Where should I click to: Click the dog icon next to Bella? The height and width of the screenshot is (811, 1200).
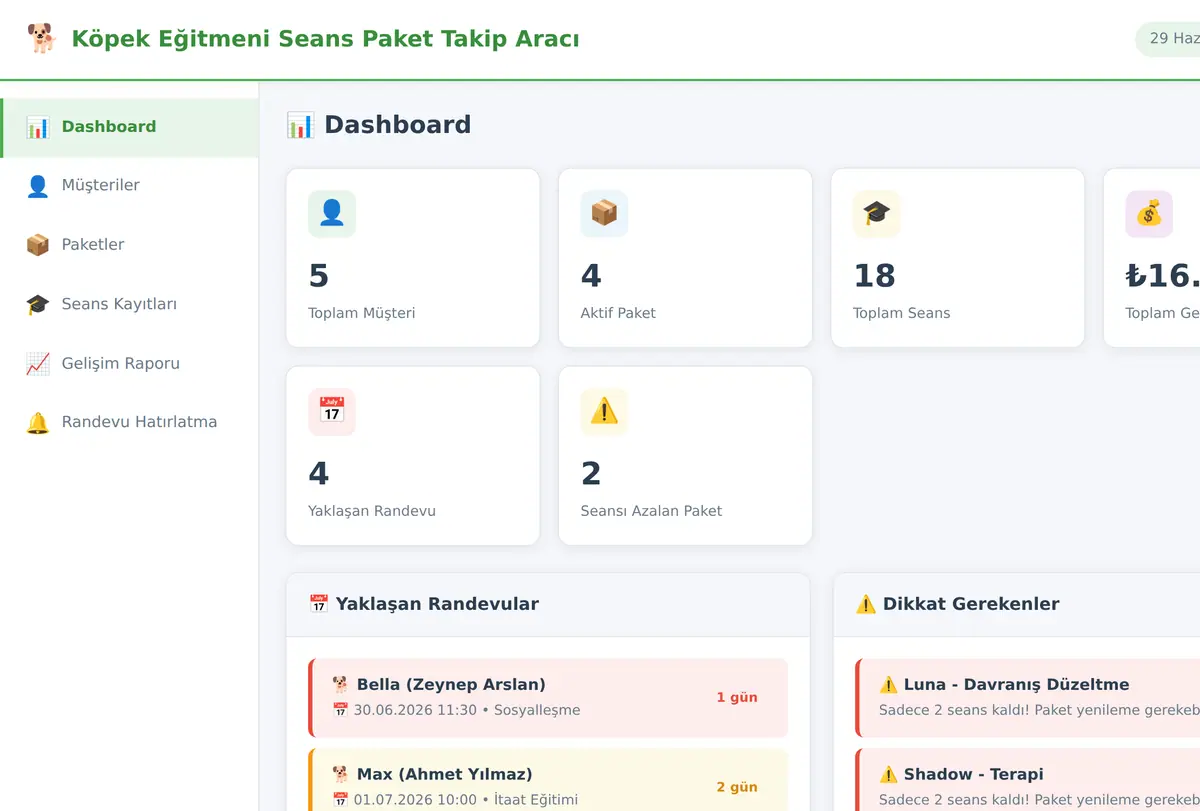(341, 685)
